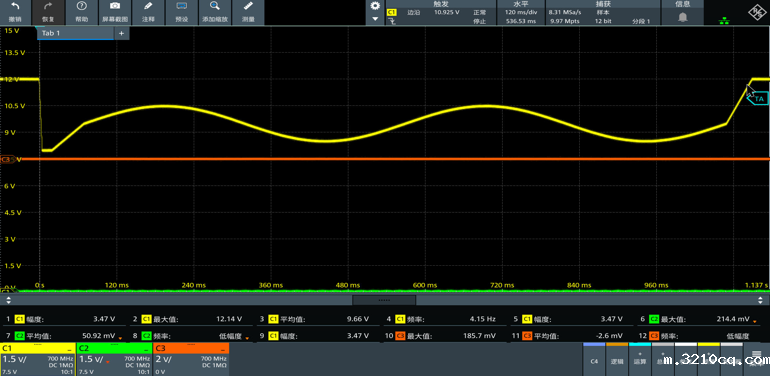Select measurement 4 C1 频率 4.15 Hz
The image size is (770, 376).
(444, 319)
